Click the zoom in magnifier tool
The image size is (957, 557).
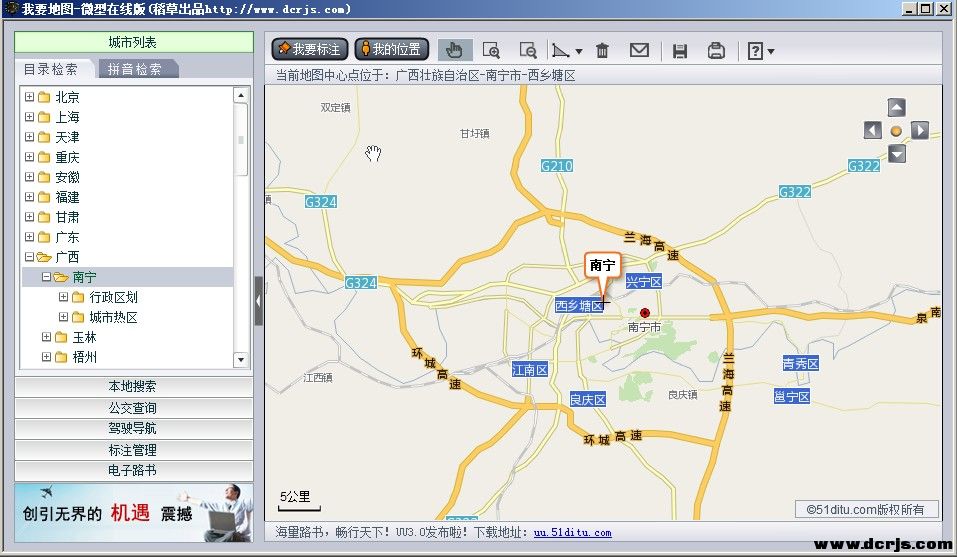tap(491, 50)
